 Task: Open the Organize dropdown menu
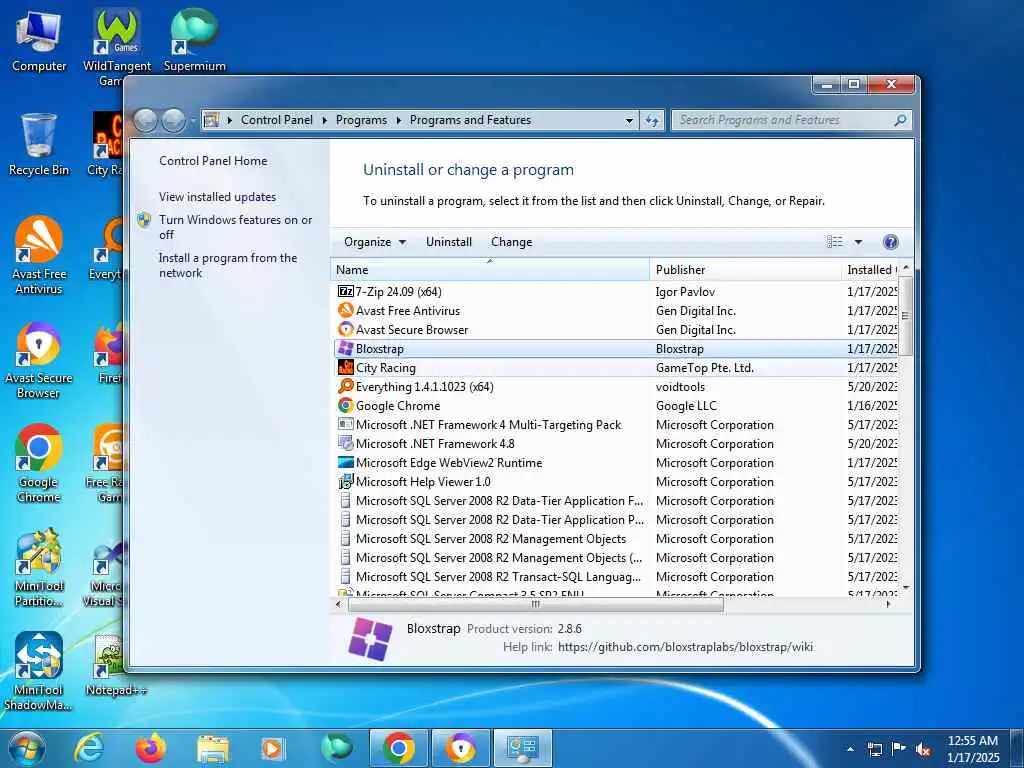coord(375,242)
